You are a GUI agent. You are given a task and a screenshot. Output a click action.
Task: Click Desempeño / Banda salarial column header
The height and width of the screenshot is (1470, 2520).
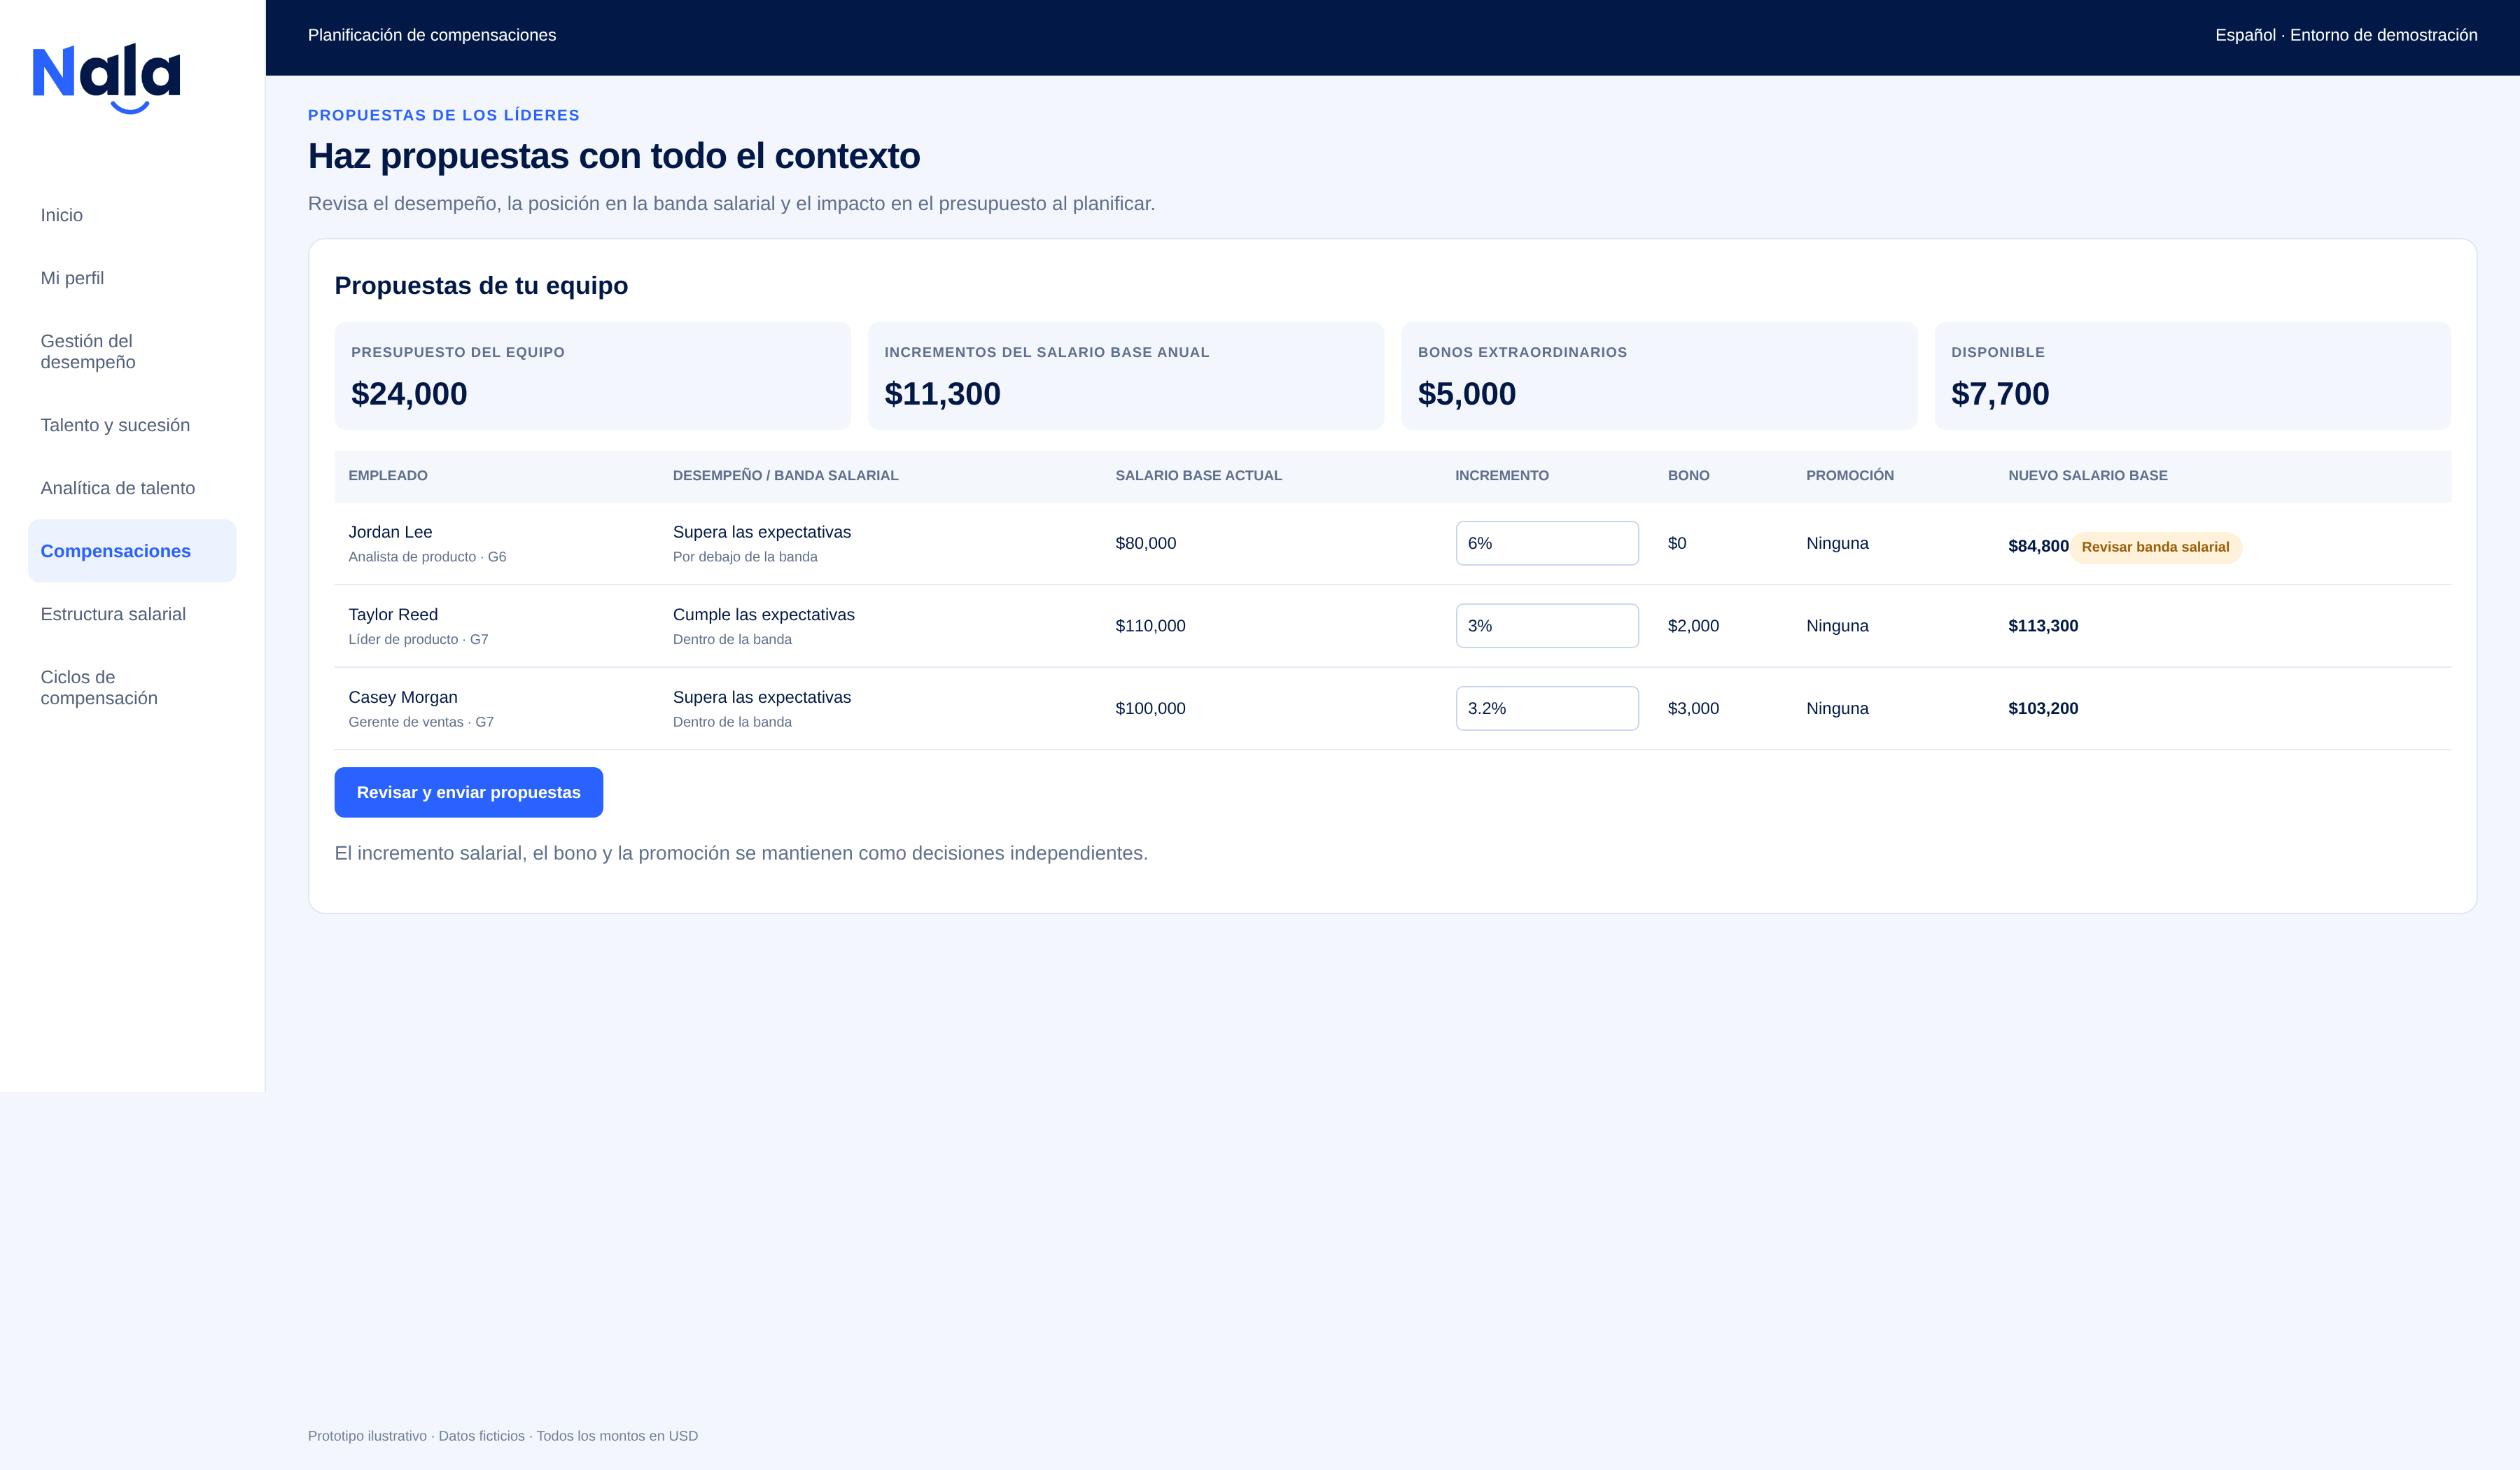[x=786, y=476]
